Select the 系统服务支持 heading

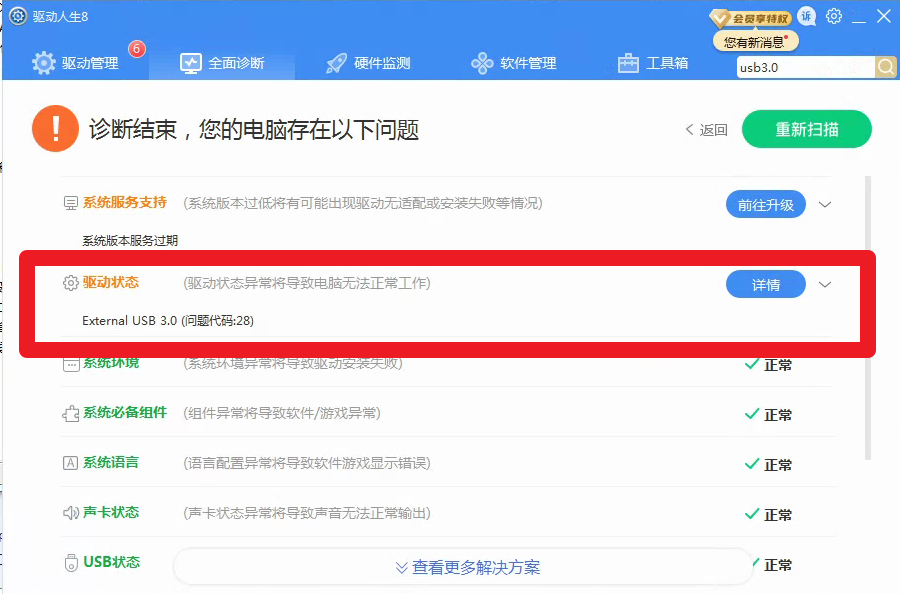[125, 202]
